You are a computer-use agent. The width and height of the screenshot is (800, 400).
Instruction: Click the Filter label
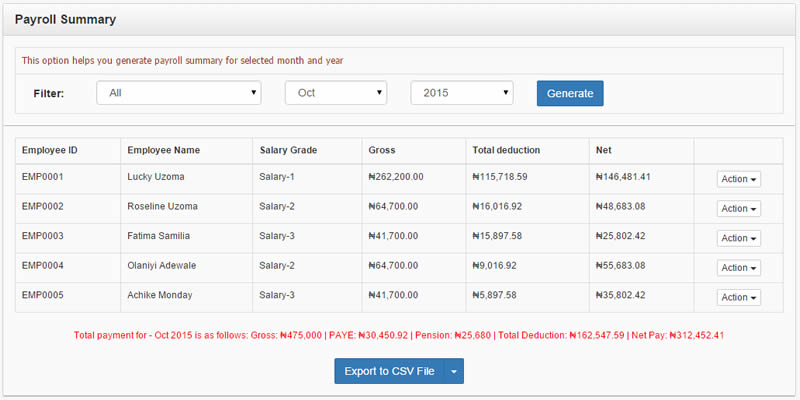[49, 93]
